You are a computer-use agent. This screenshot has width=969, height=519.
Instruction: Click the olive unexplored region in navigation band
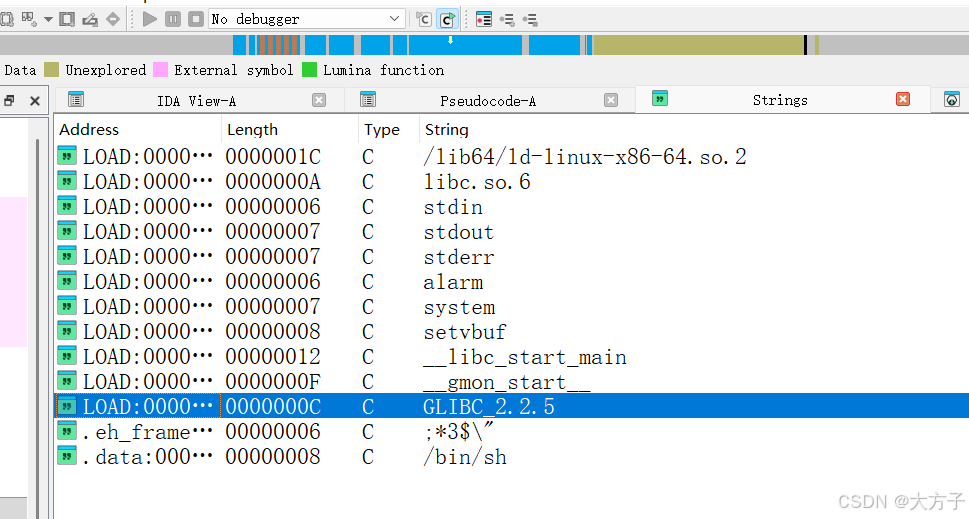coord(698,44)
